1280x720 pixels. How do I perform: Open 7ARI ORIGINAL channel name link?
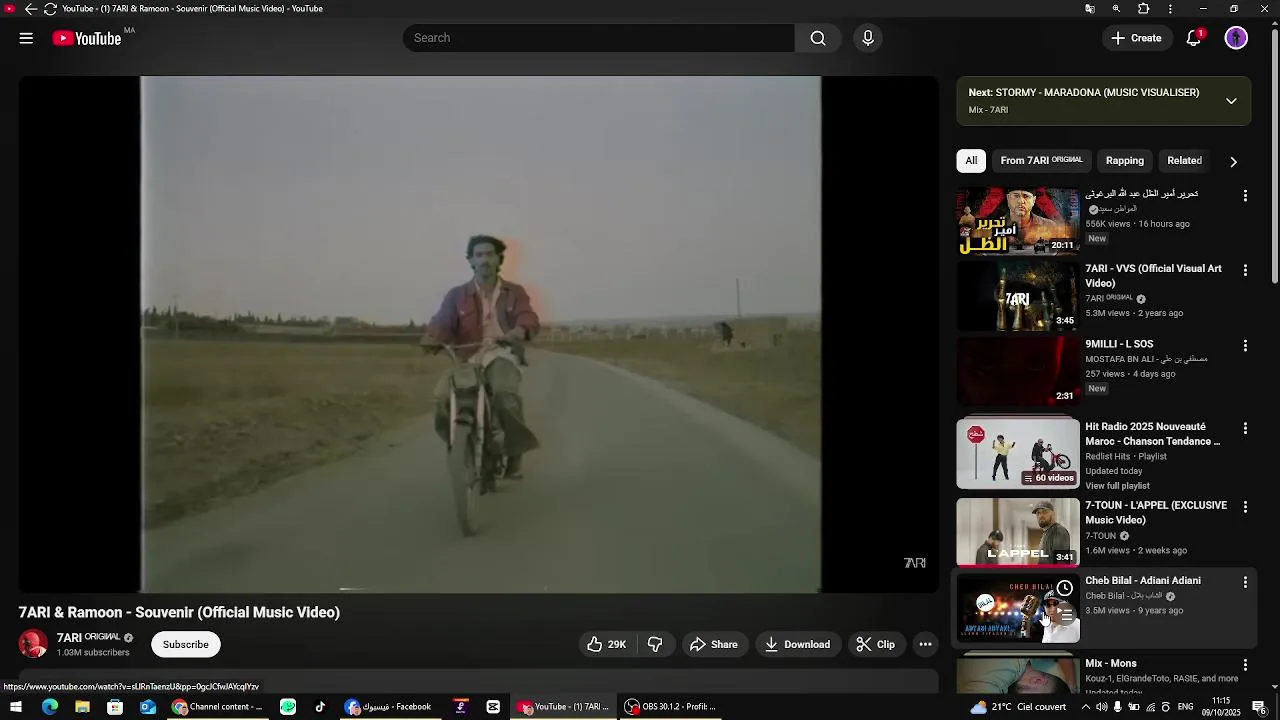(89, 637)
